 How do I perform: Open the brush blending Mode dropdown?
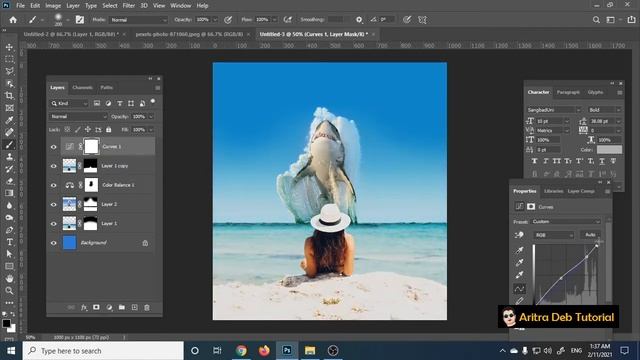click(138, 20)
